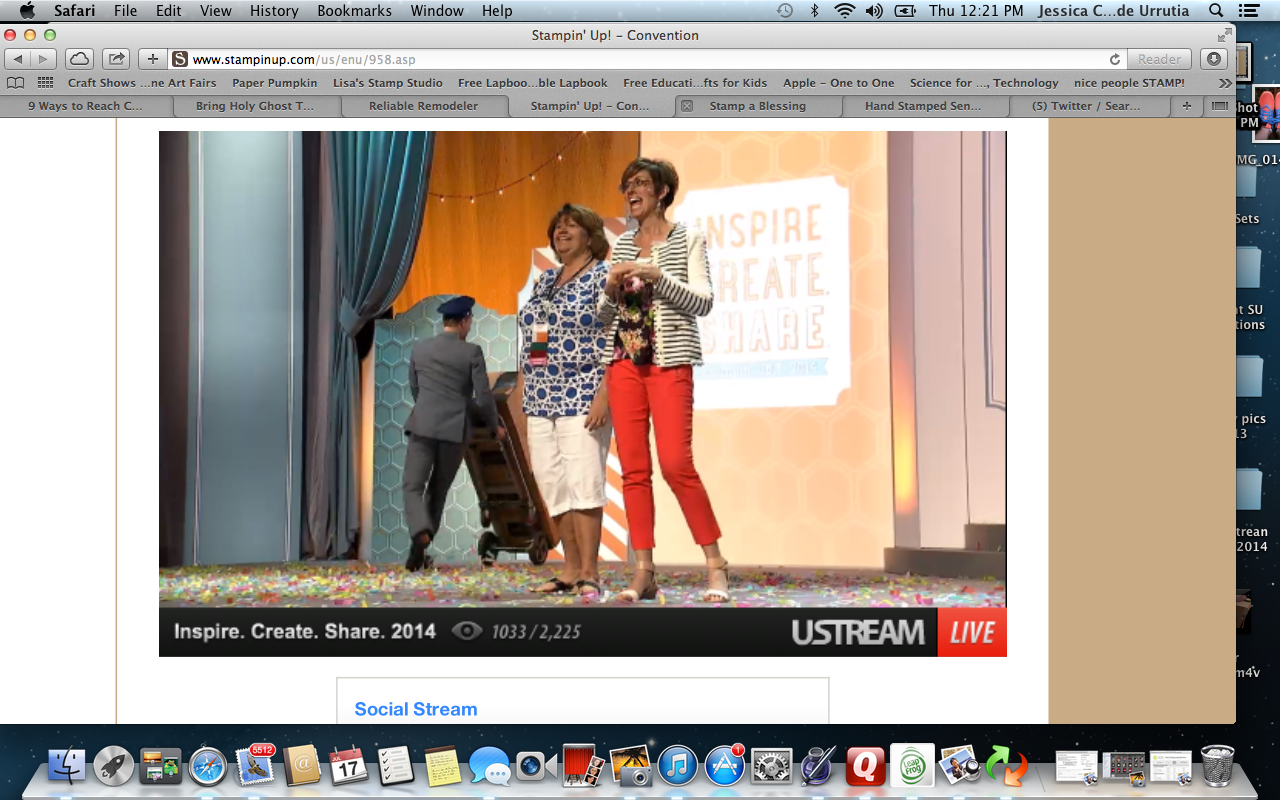Click the USTREAM logo on the player
This screenshot has height=800, width=1280.
(858, 632)
